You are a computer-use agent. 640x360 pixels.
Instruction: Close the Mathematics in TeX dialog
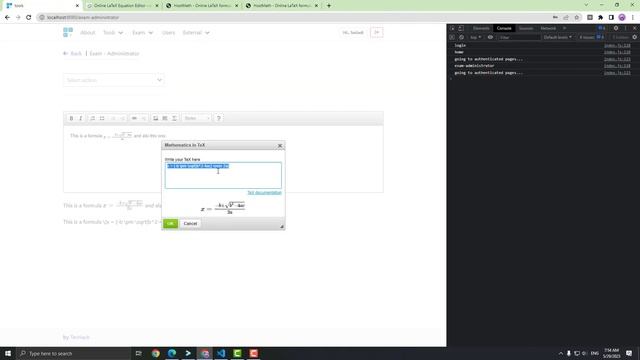[280, 146]
